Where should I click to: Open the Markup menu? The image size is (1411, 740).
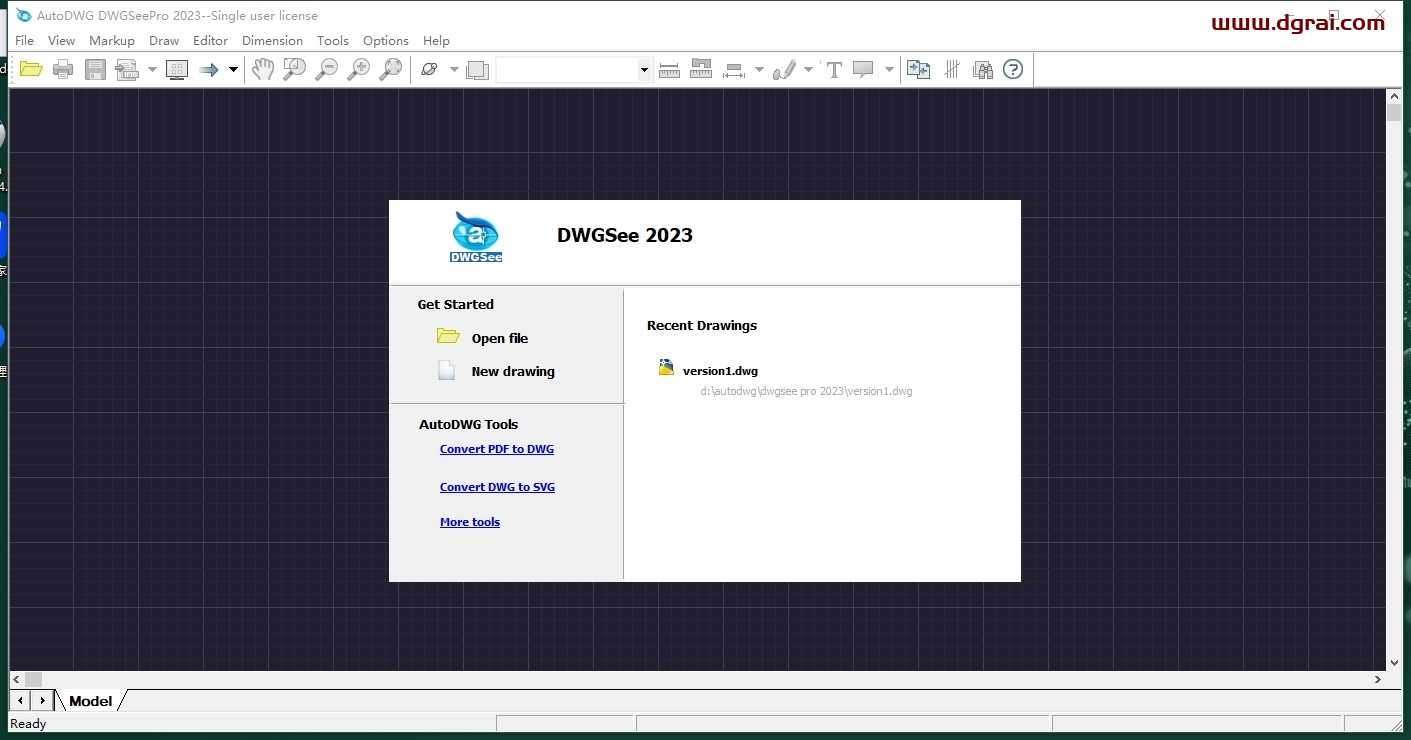coord(112,41)
